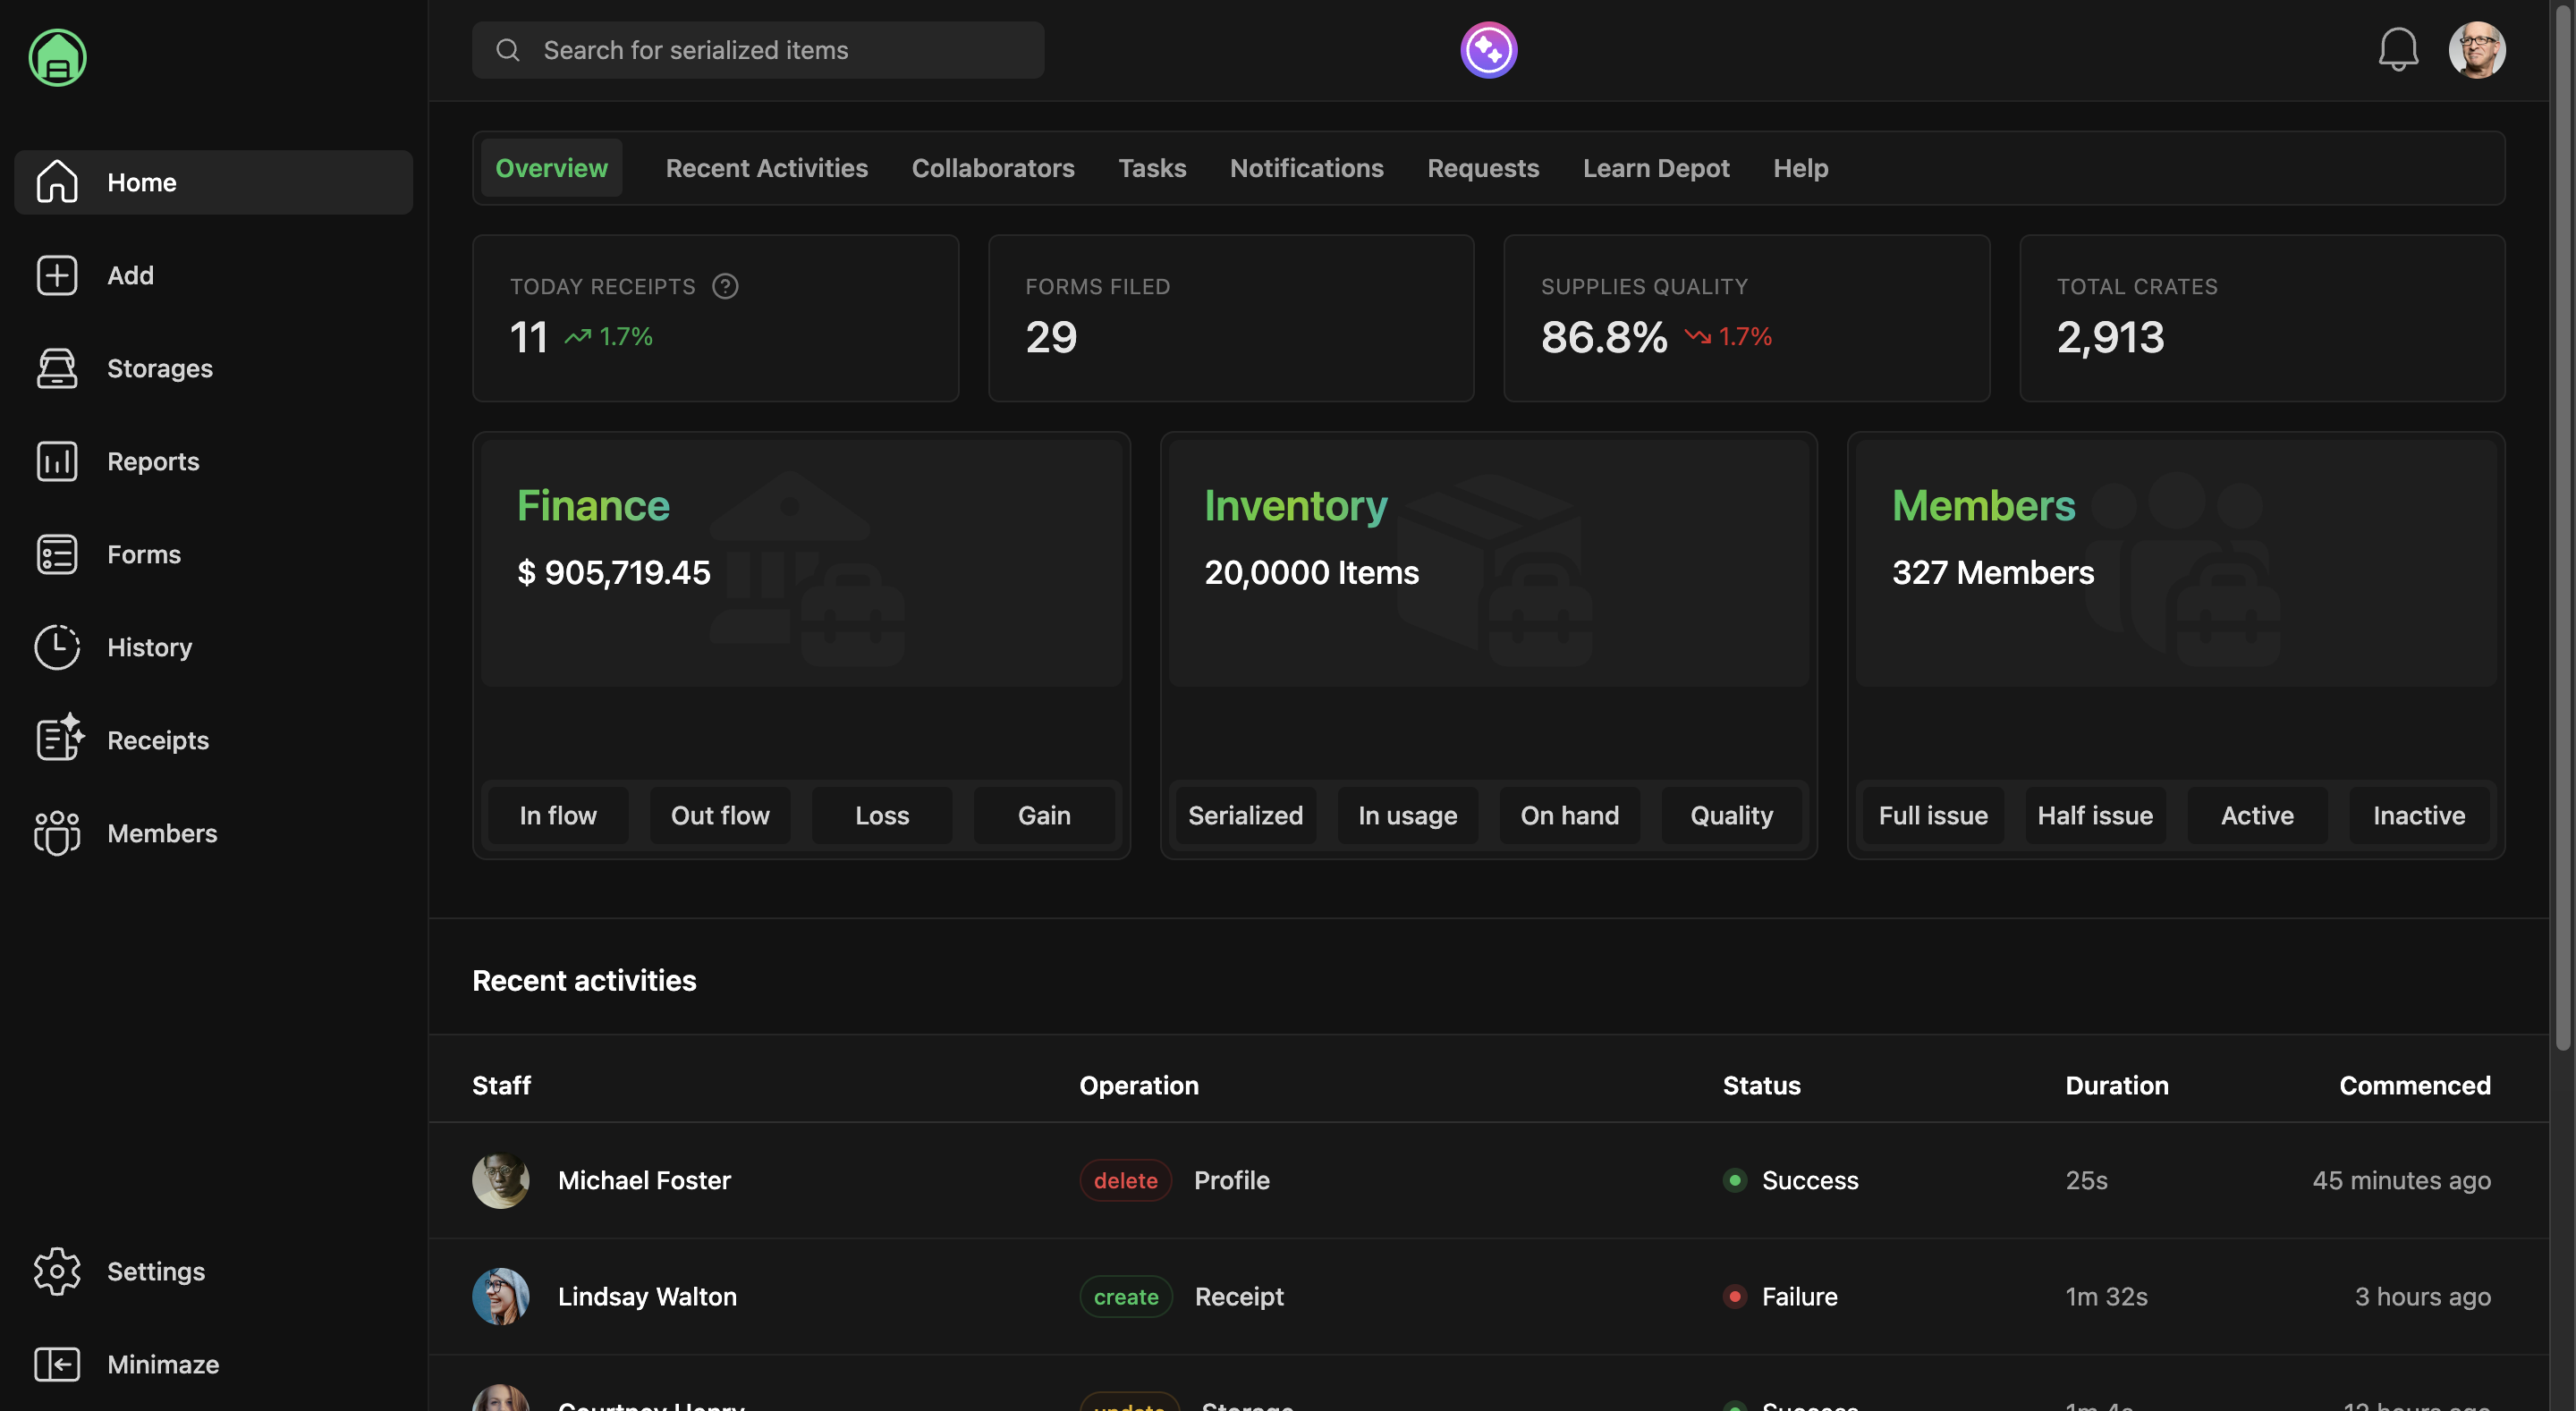Click the search for serialized items field

tap(758, 50)
